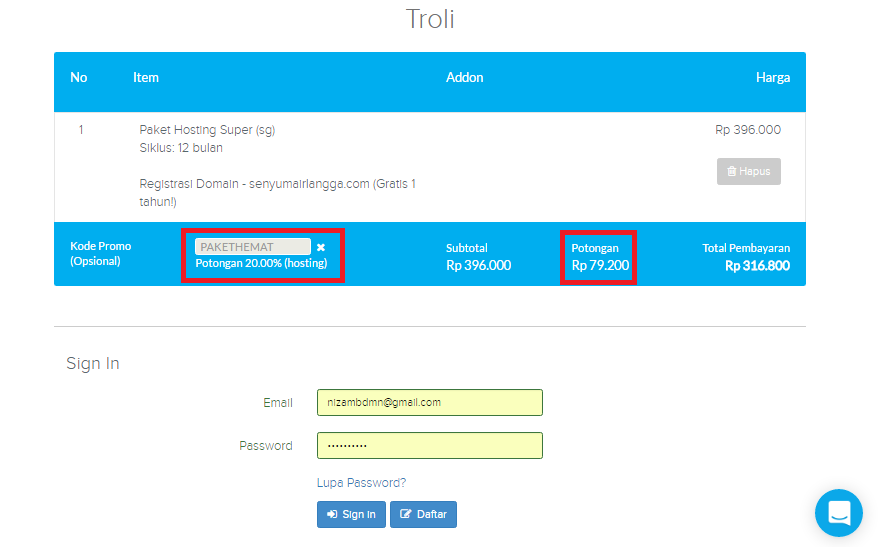Select the Registrasi Domain senyumairlangga.com line
Viewport: 879px width, 547px height.
pyautogui.click(x=277, y=193)
